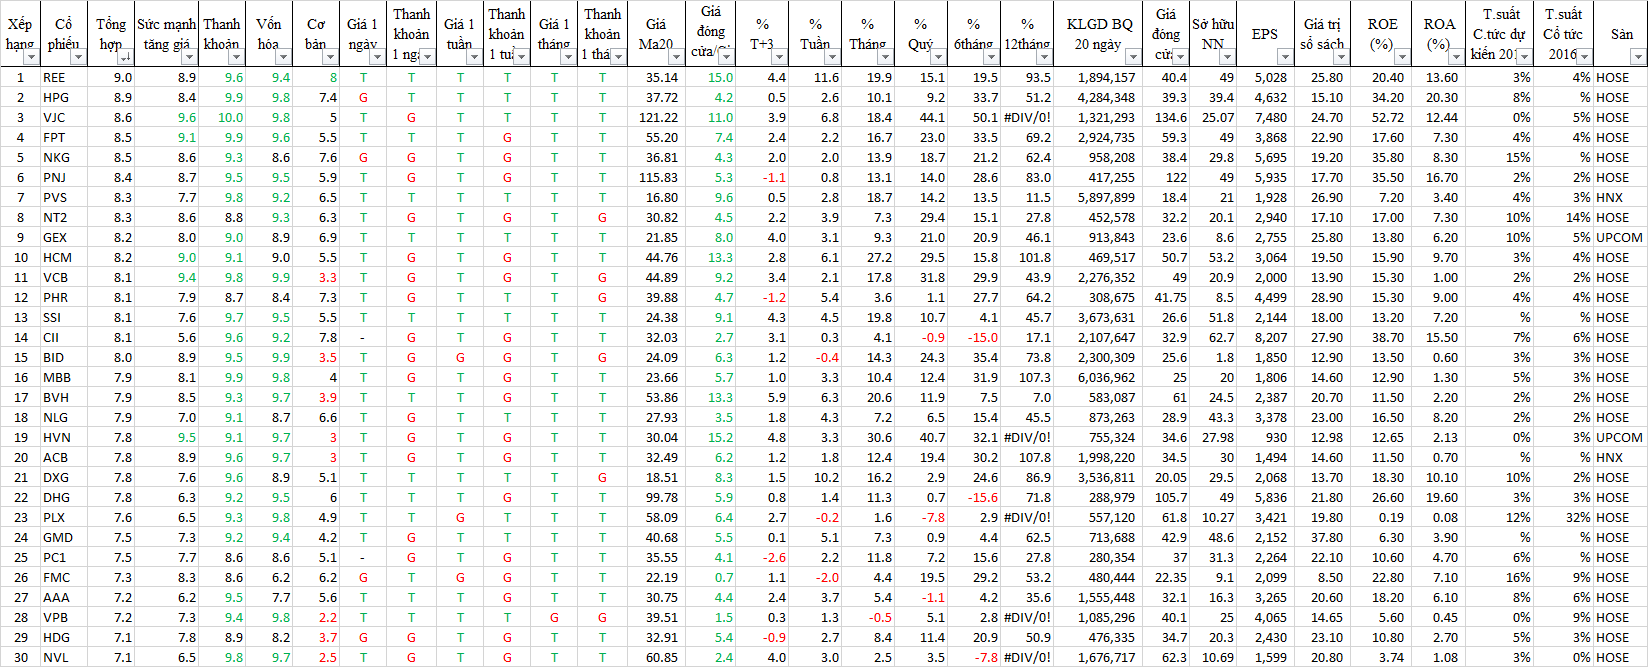1648x667 pixels.
Task: Select the GEX ticker cell
Action: [64, 237]
